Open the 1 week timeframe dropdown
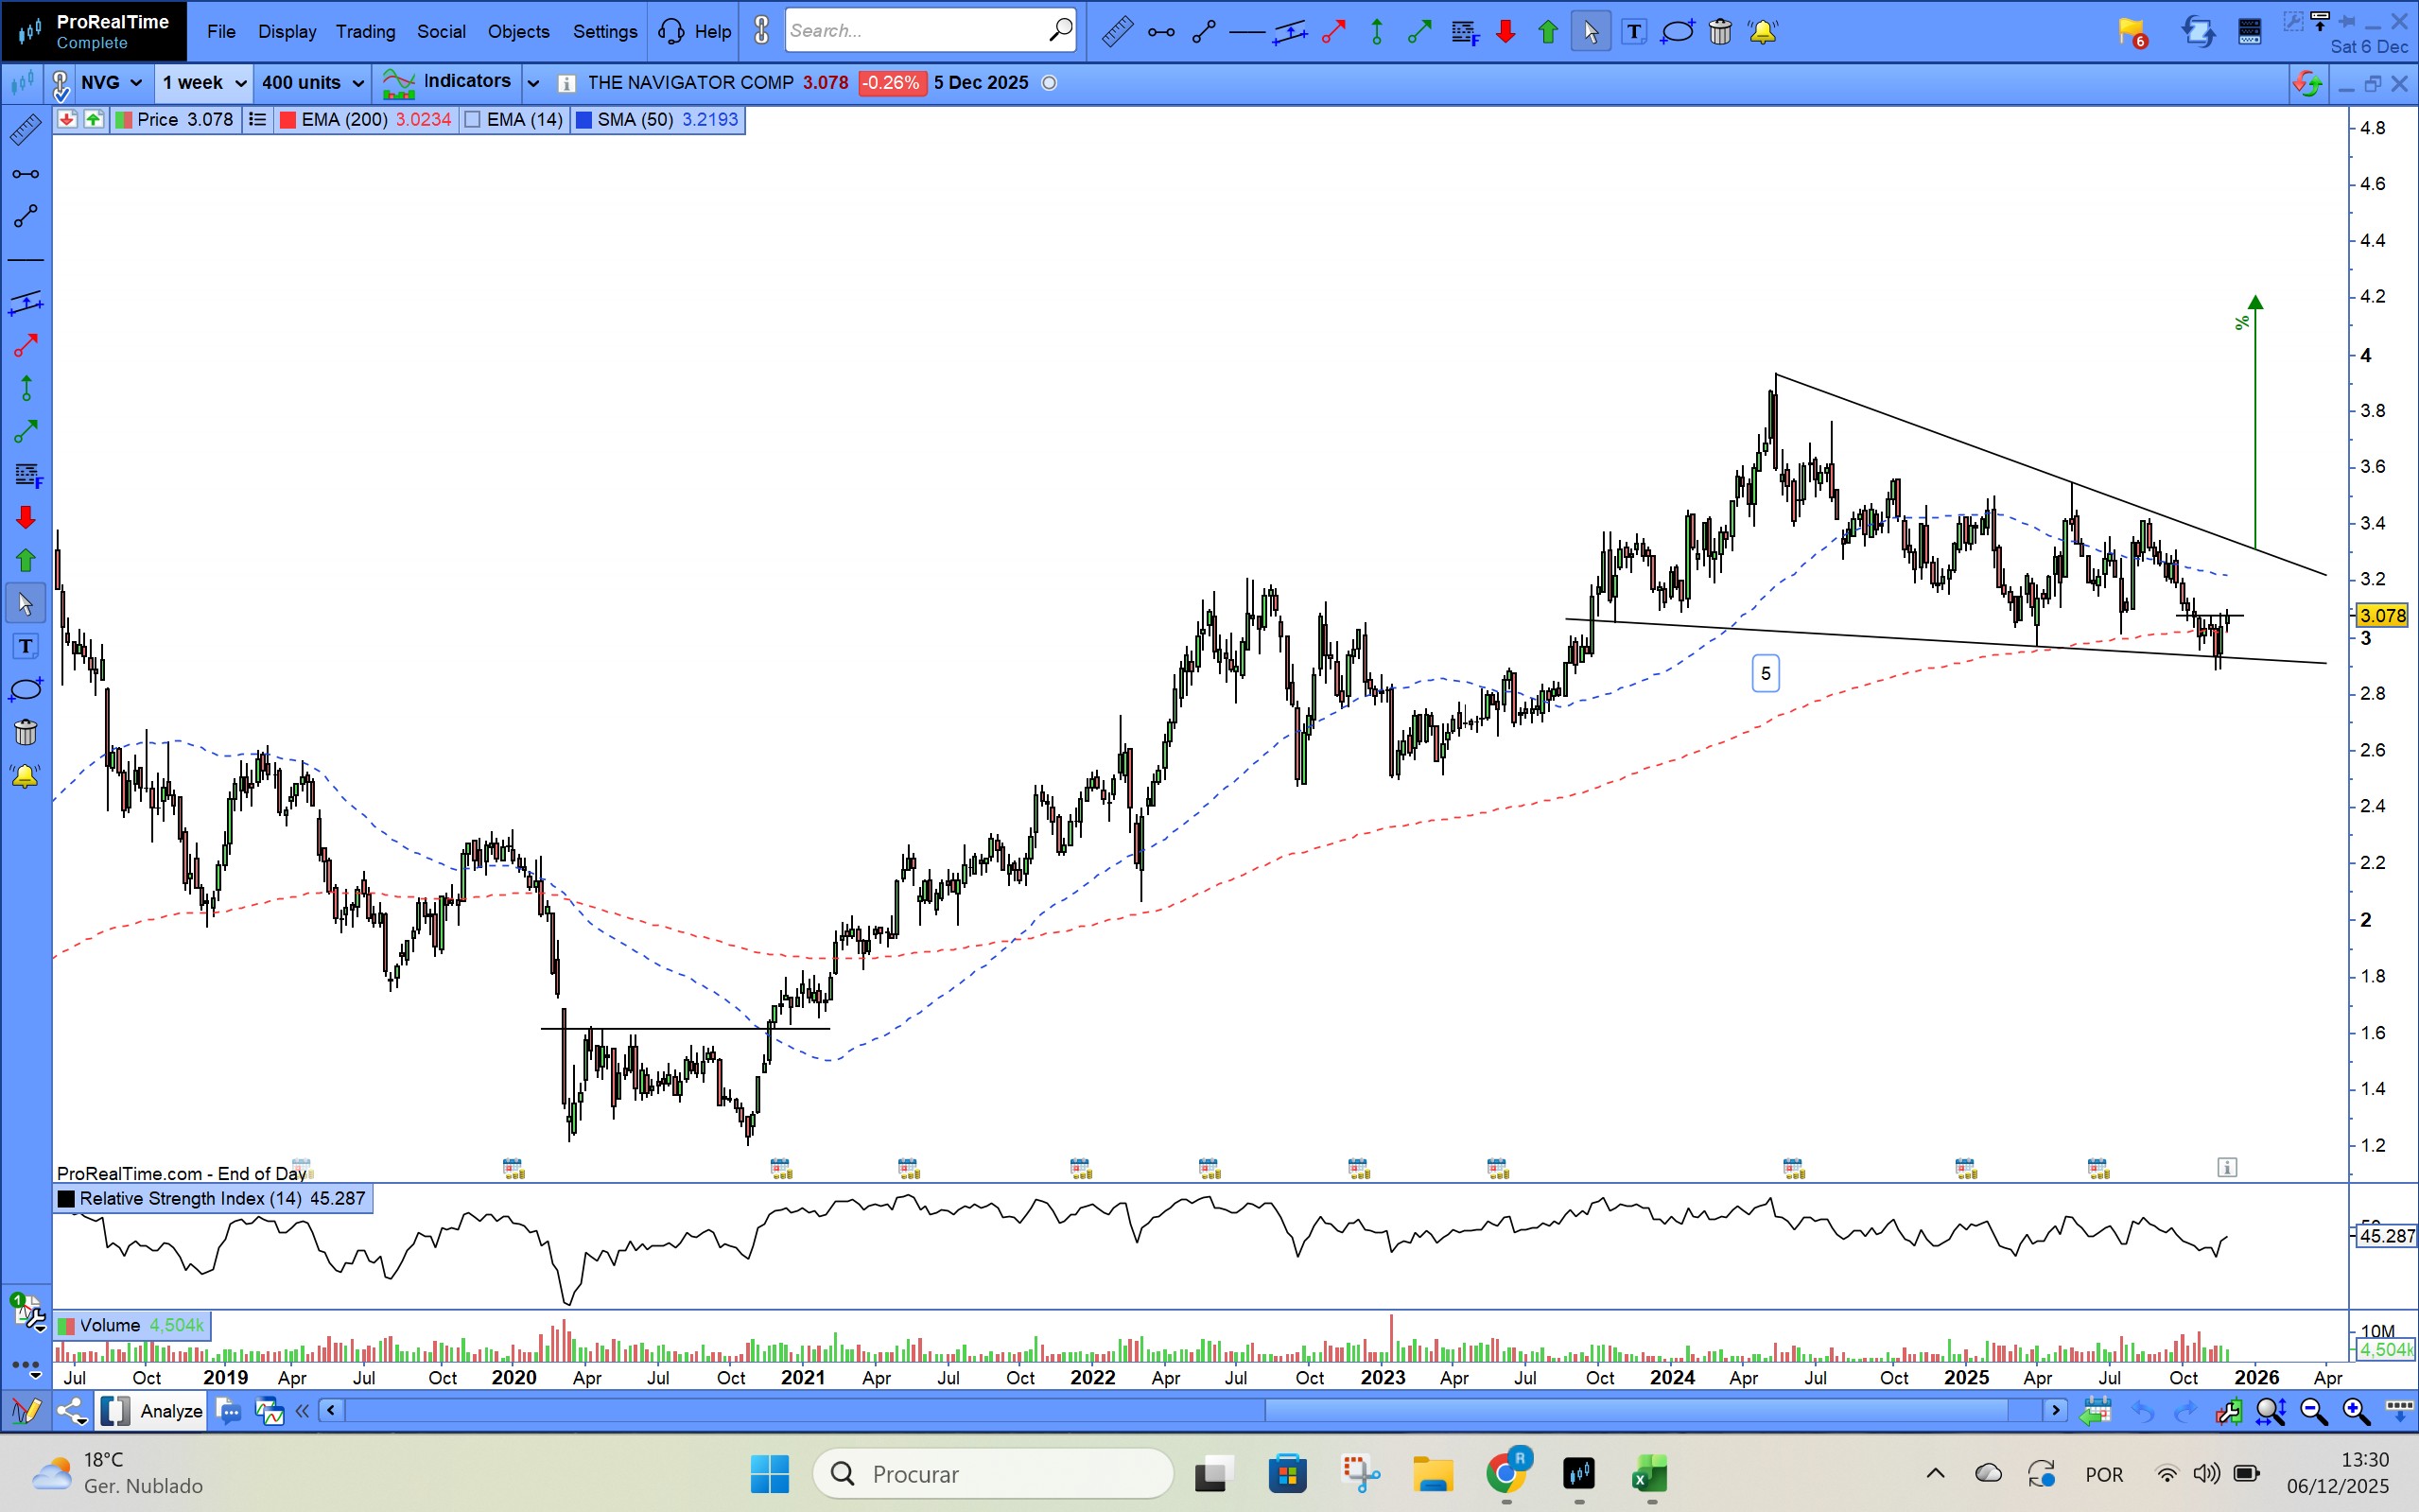 (240, 83)
